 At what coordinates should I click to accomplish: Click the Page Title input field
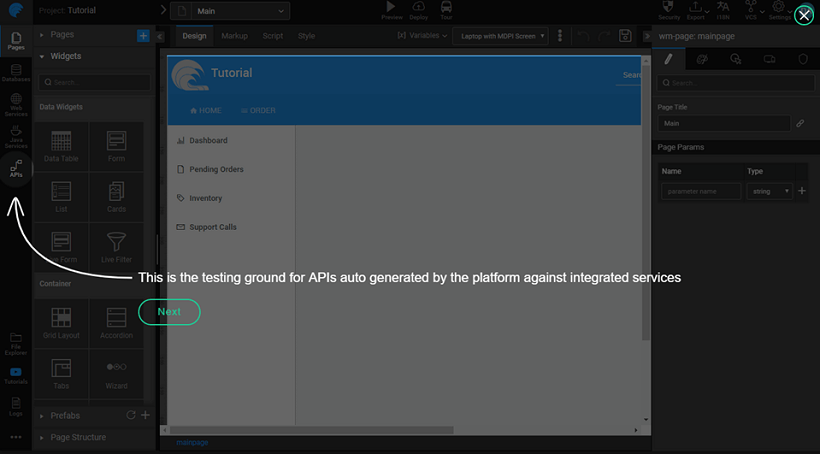coord(723,124)
